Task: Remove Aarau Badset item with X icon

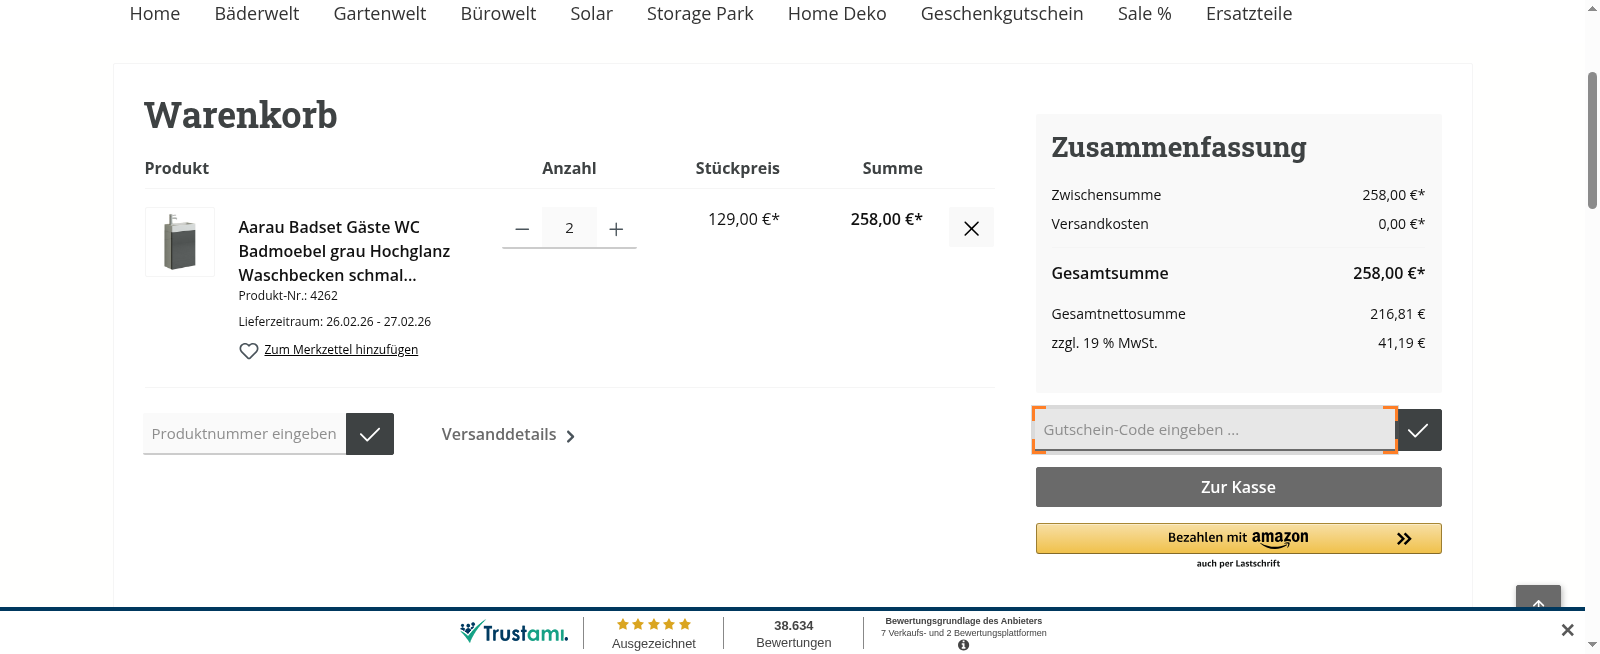Action: [970, 228]
